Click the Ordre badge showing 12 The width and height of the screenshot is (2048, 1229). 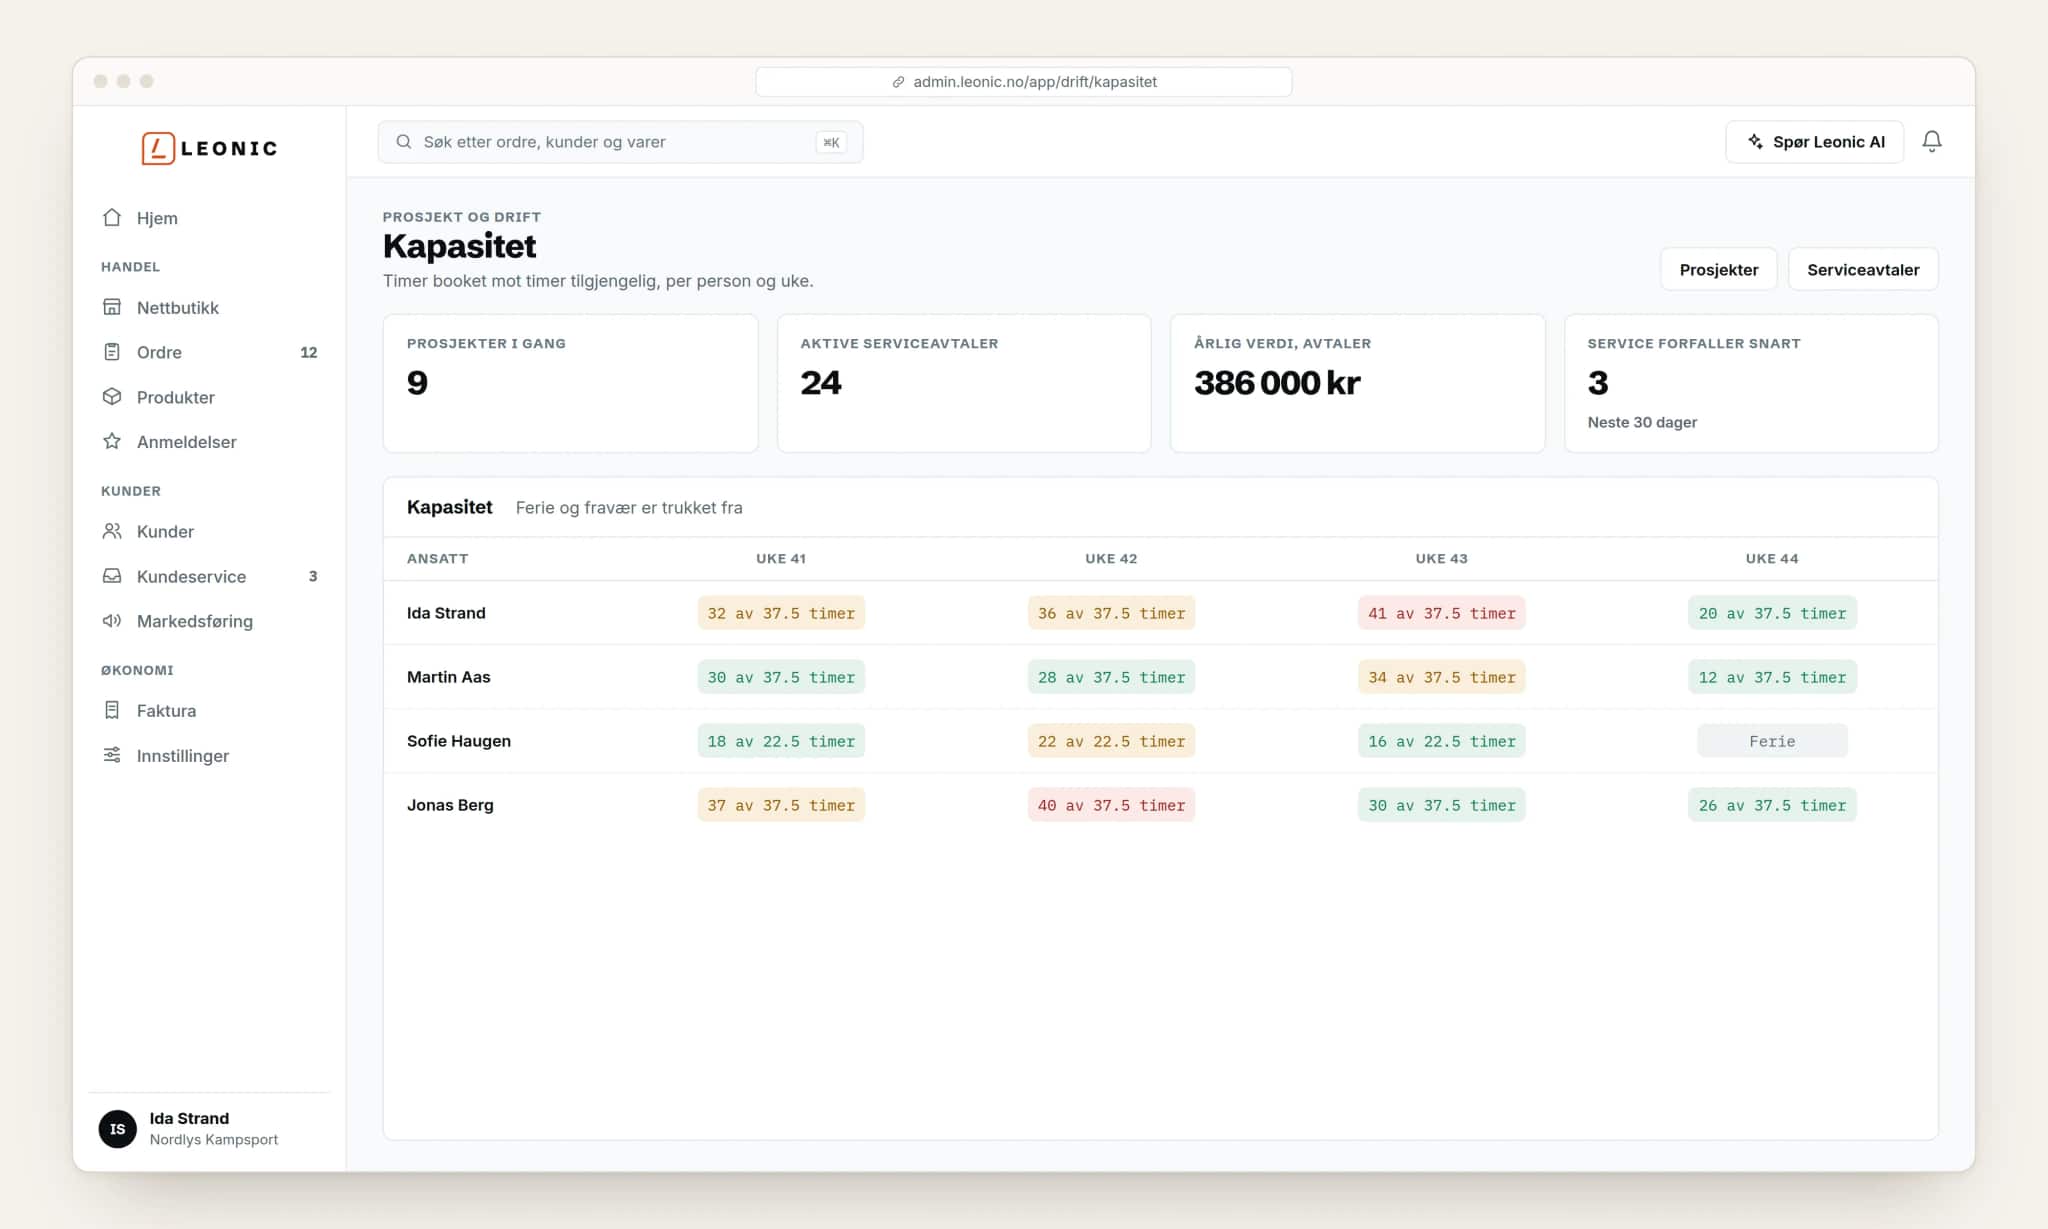pyautogui.click(x=309, y=352)
